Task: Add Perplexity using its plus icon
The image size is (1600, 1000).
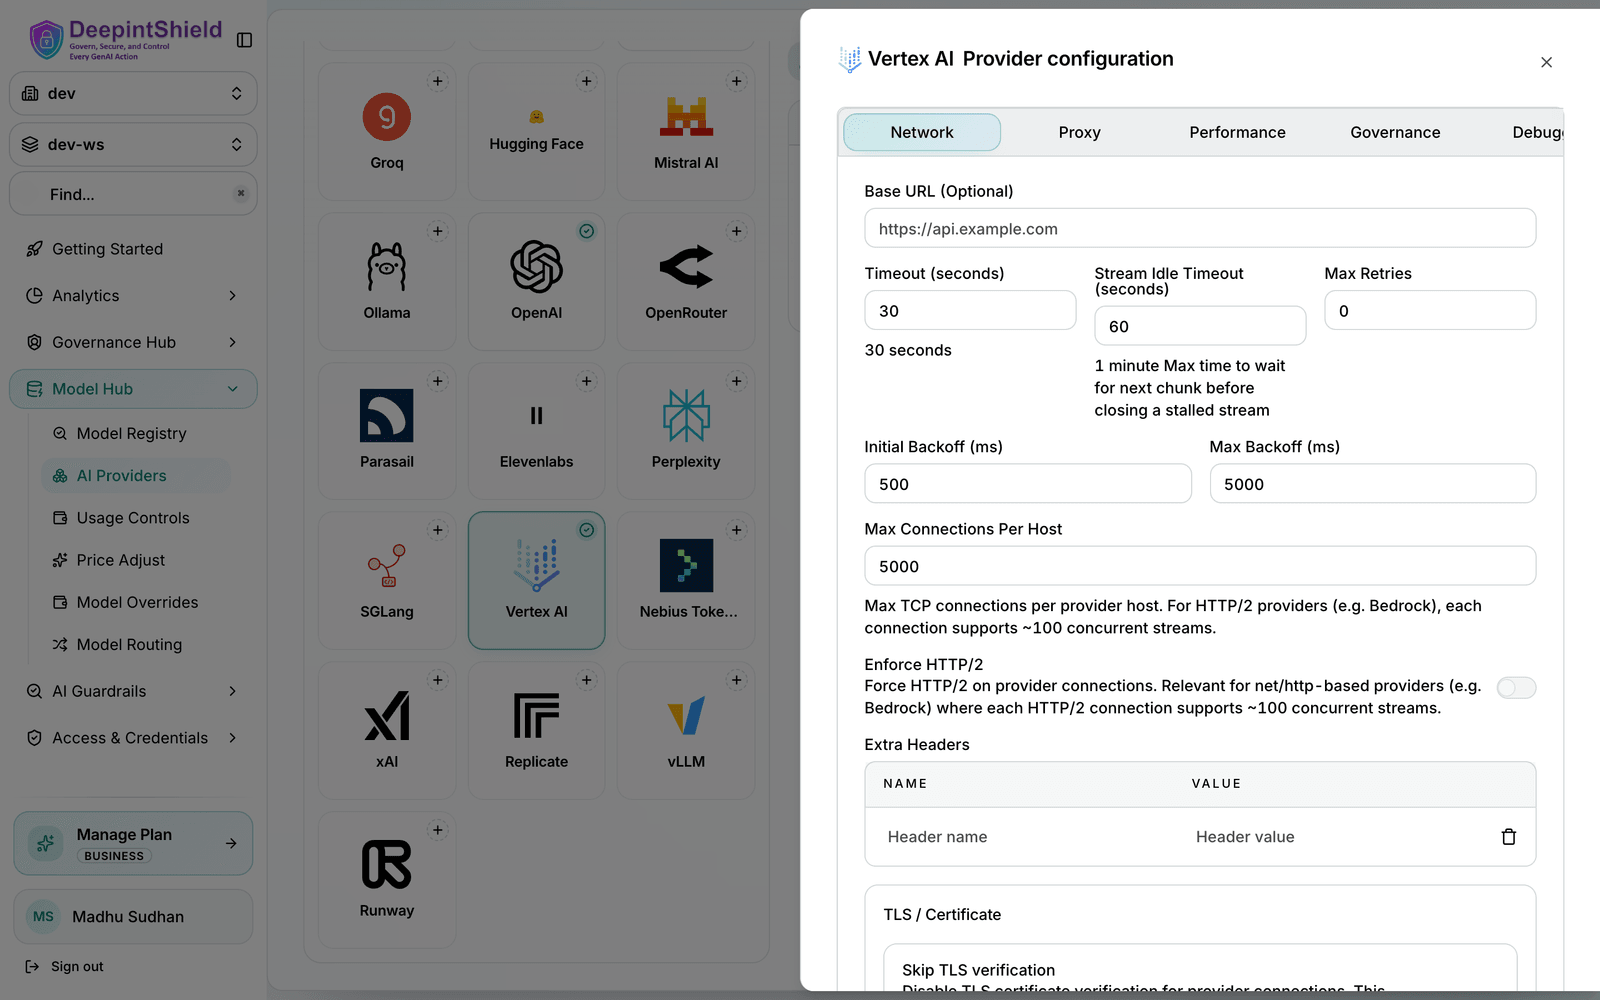Action: (736, 381)
